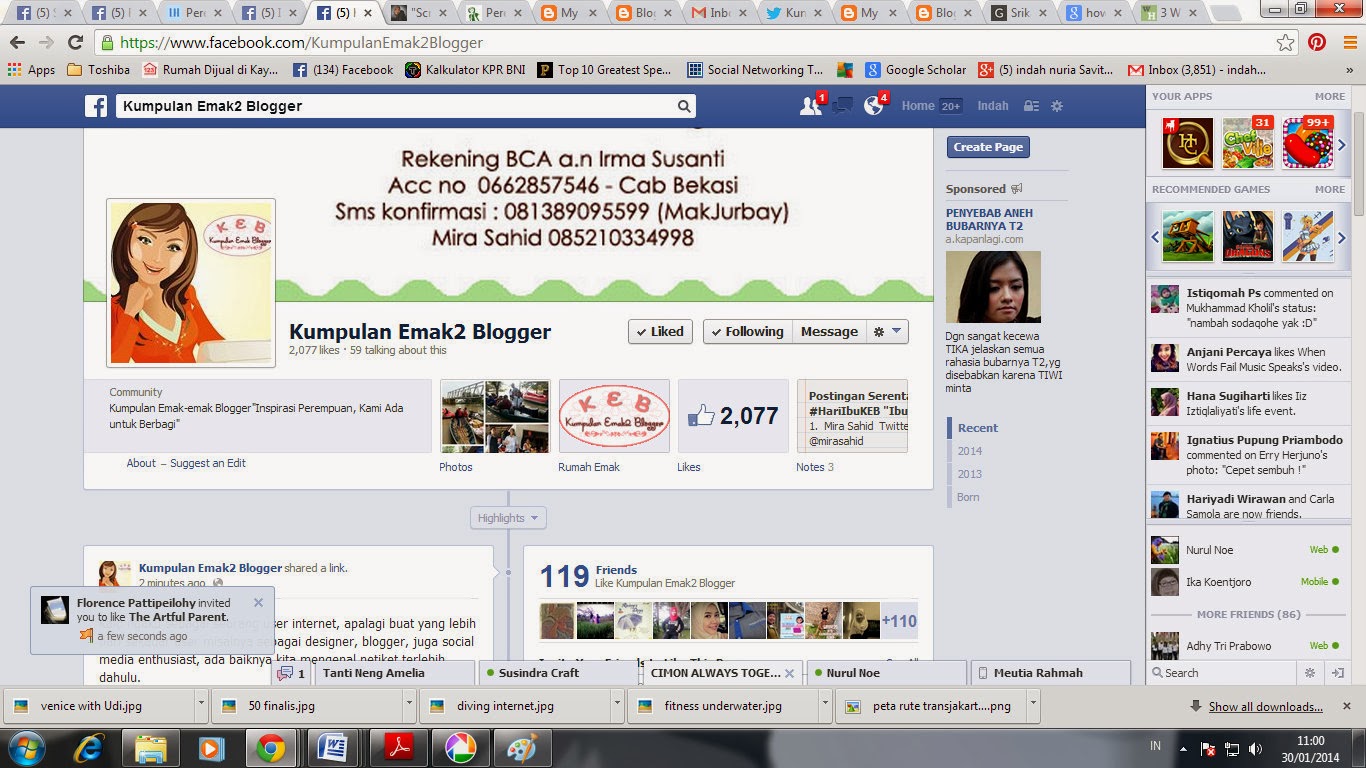This screenshot has width=1366, height=768.
Task: Click the Pinterest extension icon
Action: (x=1317, y=43)
